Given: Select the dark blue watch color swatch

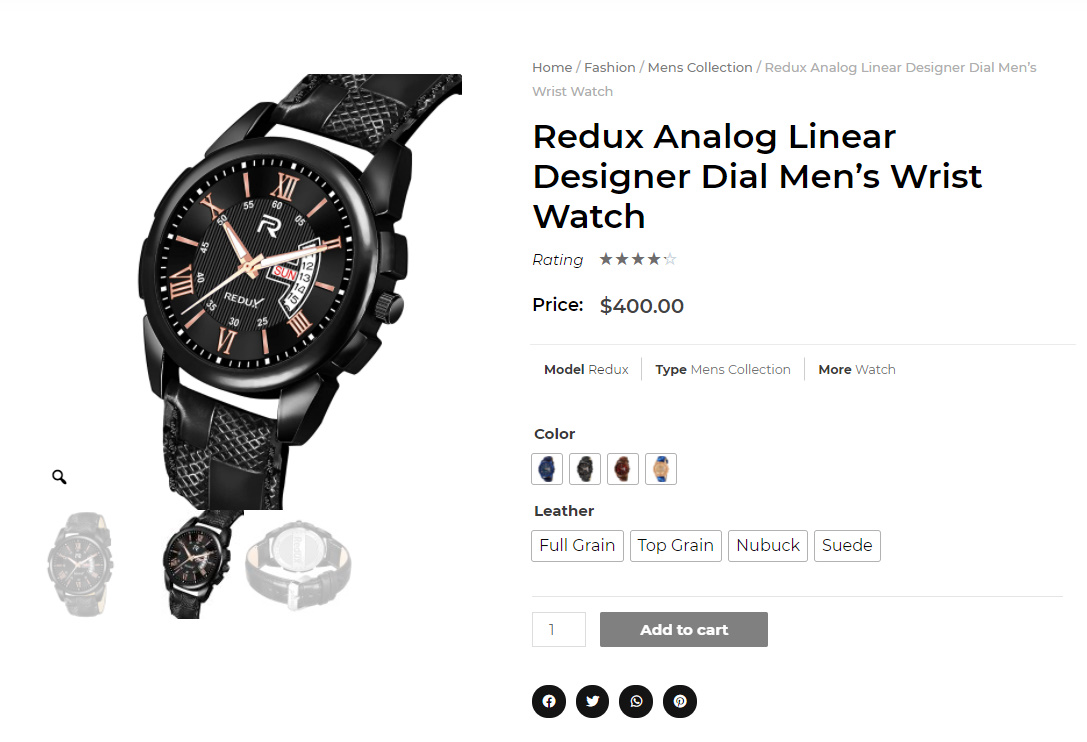Looking at the screenshot, I should pyautogui.click(x=547, y=469).
